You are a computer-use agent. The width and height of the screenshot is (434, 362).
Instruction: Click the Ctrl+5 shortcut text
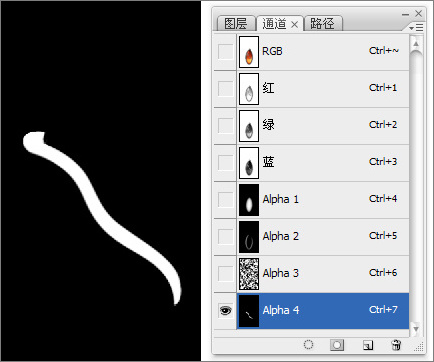(383, 236)
